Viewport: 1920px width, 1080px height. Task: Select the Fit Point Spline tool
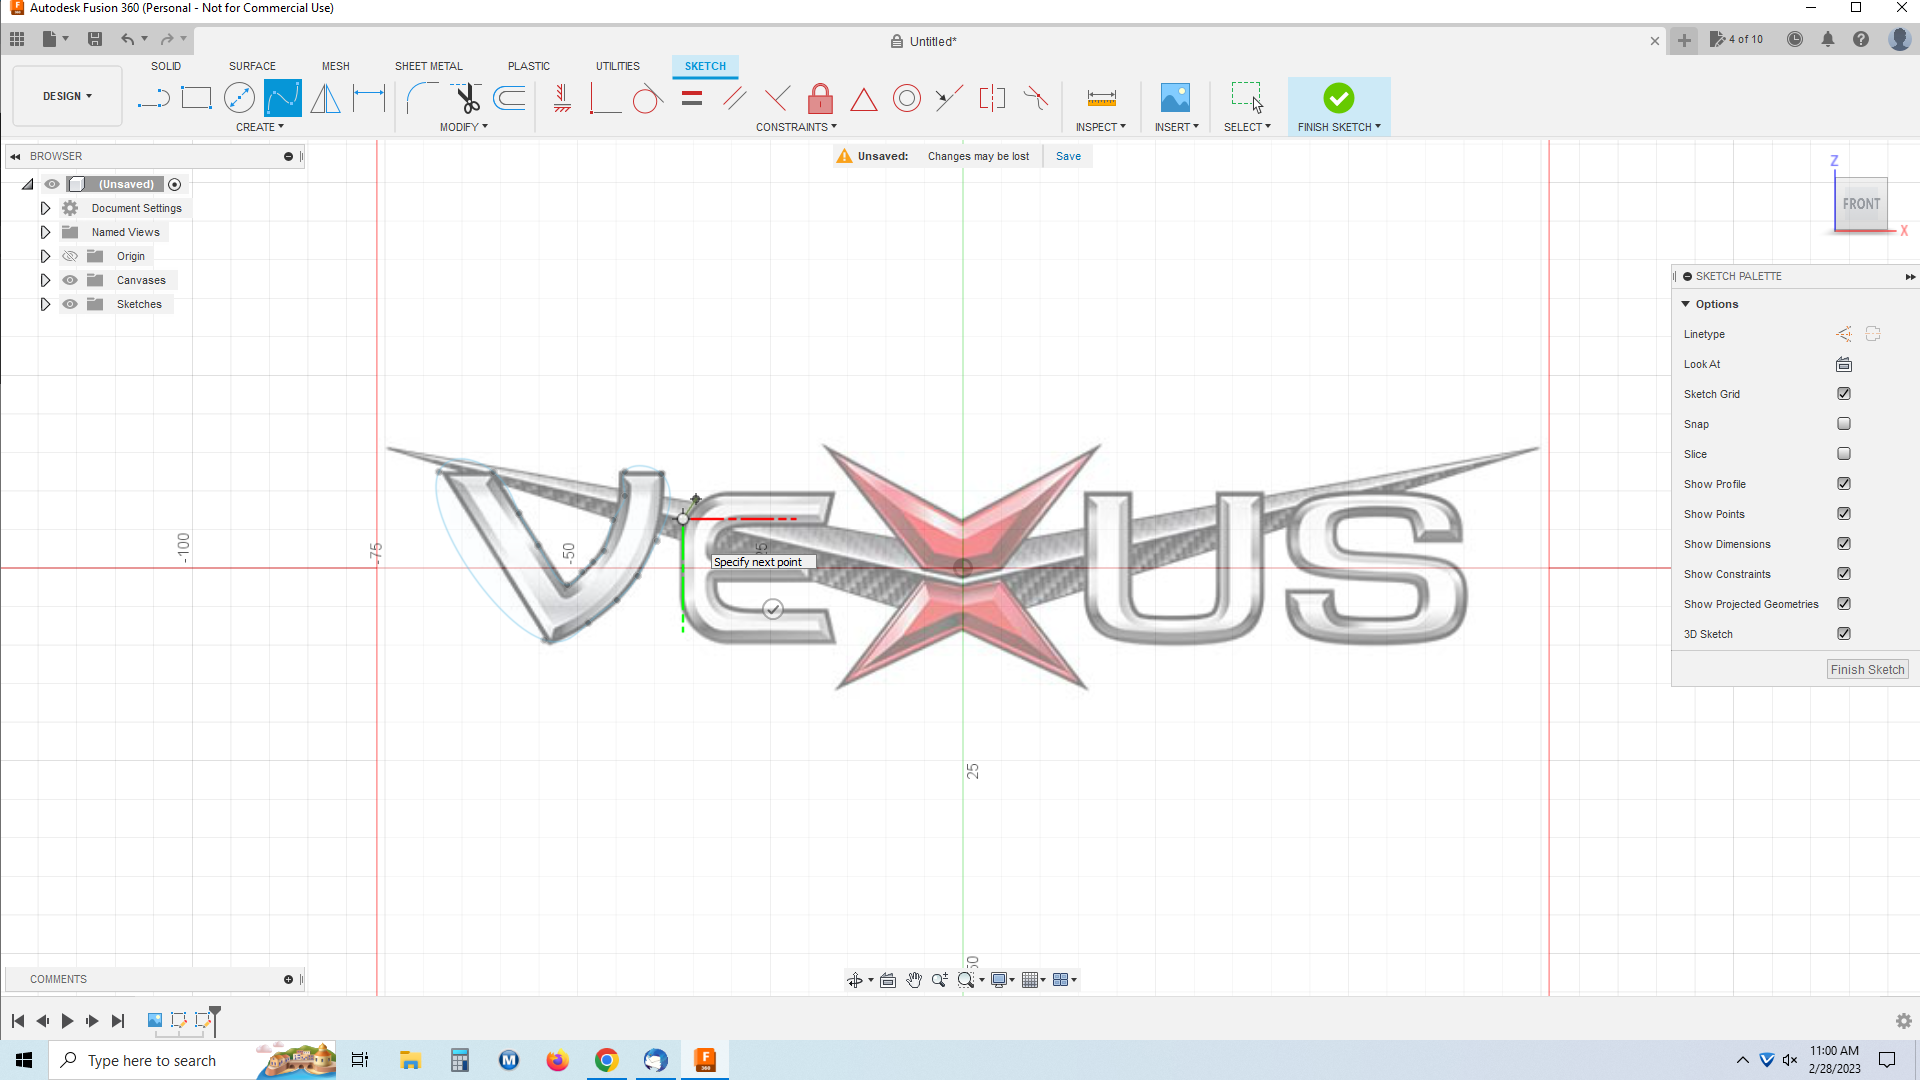[283, 98]
